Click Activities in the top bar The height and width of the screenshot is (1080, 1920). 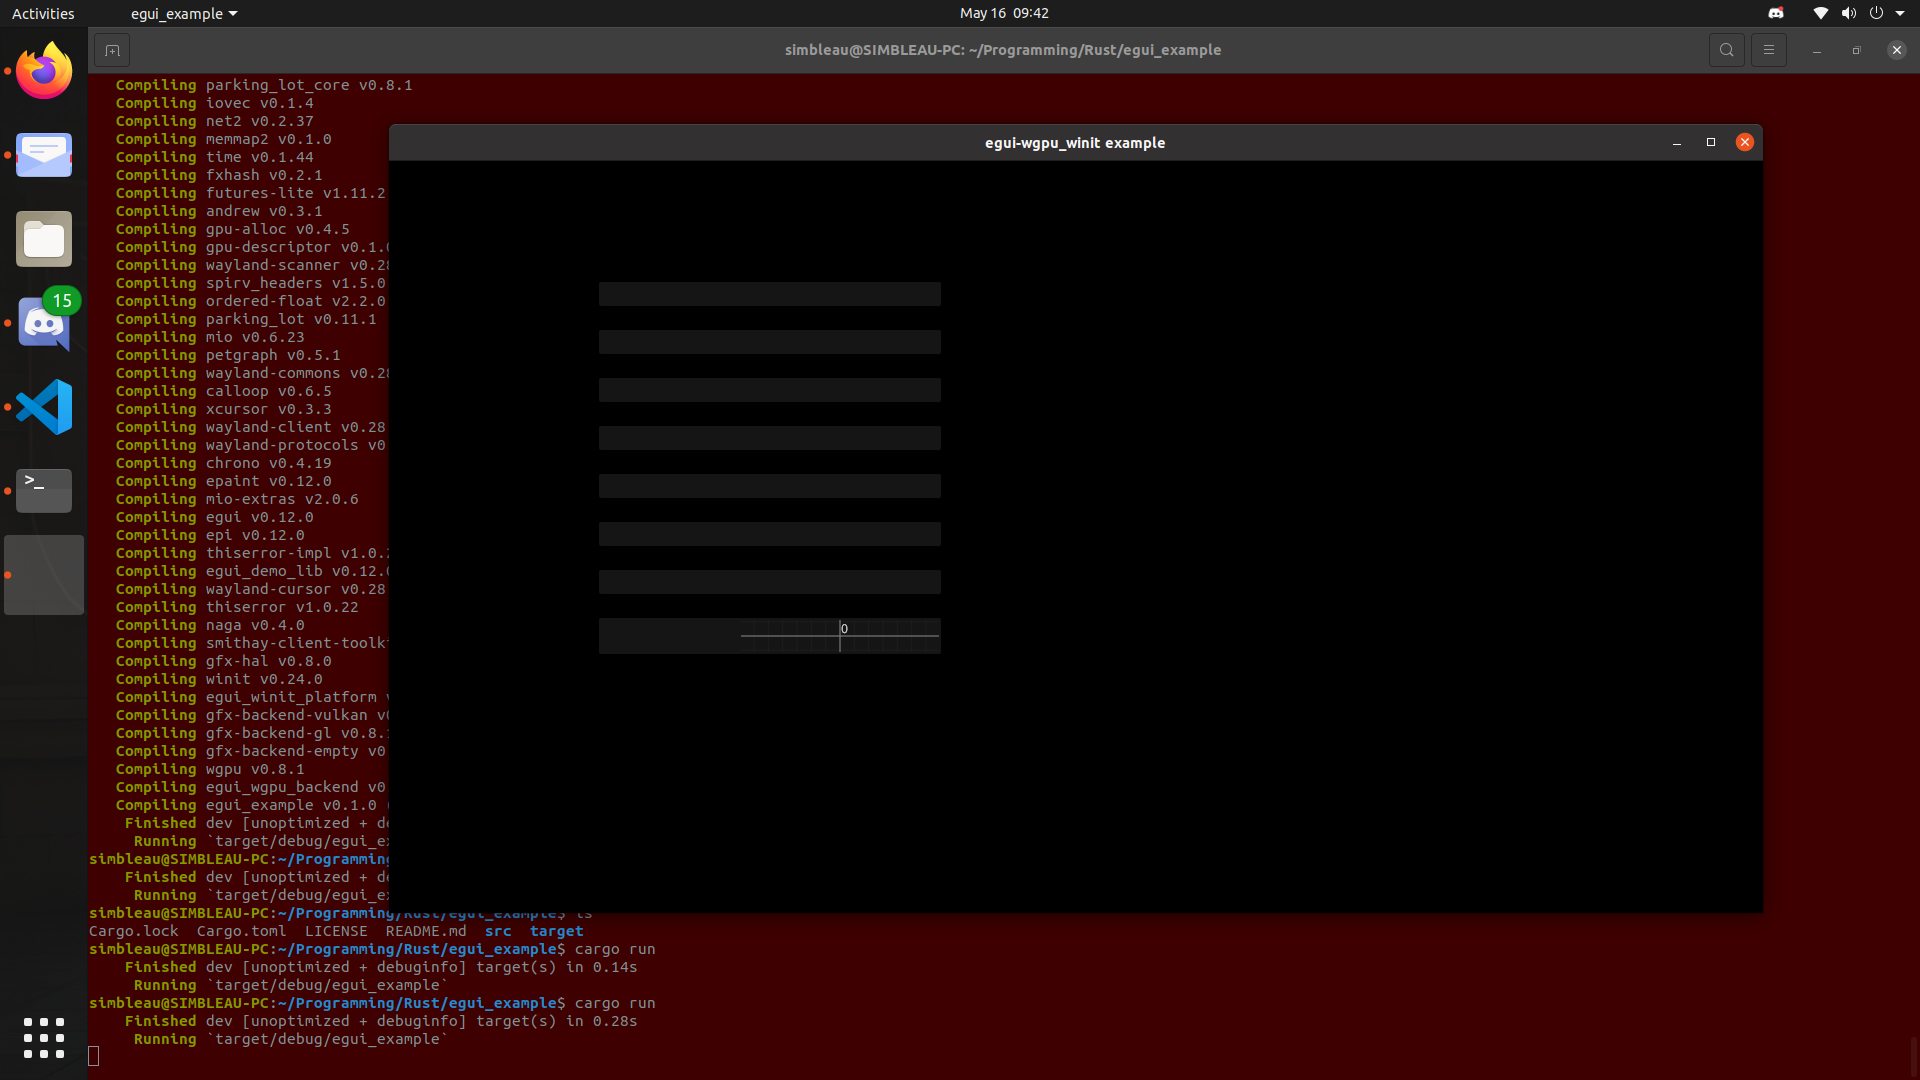pos(43,13)
